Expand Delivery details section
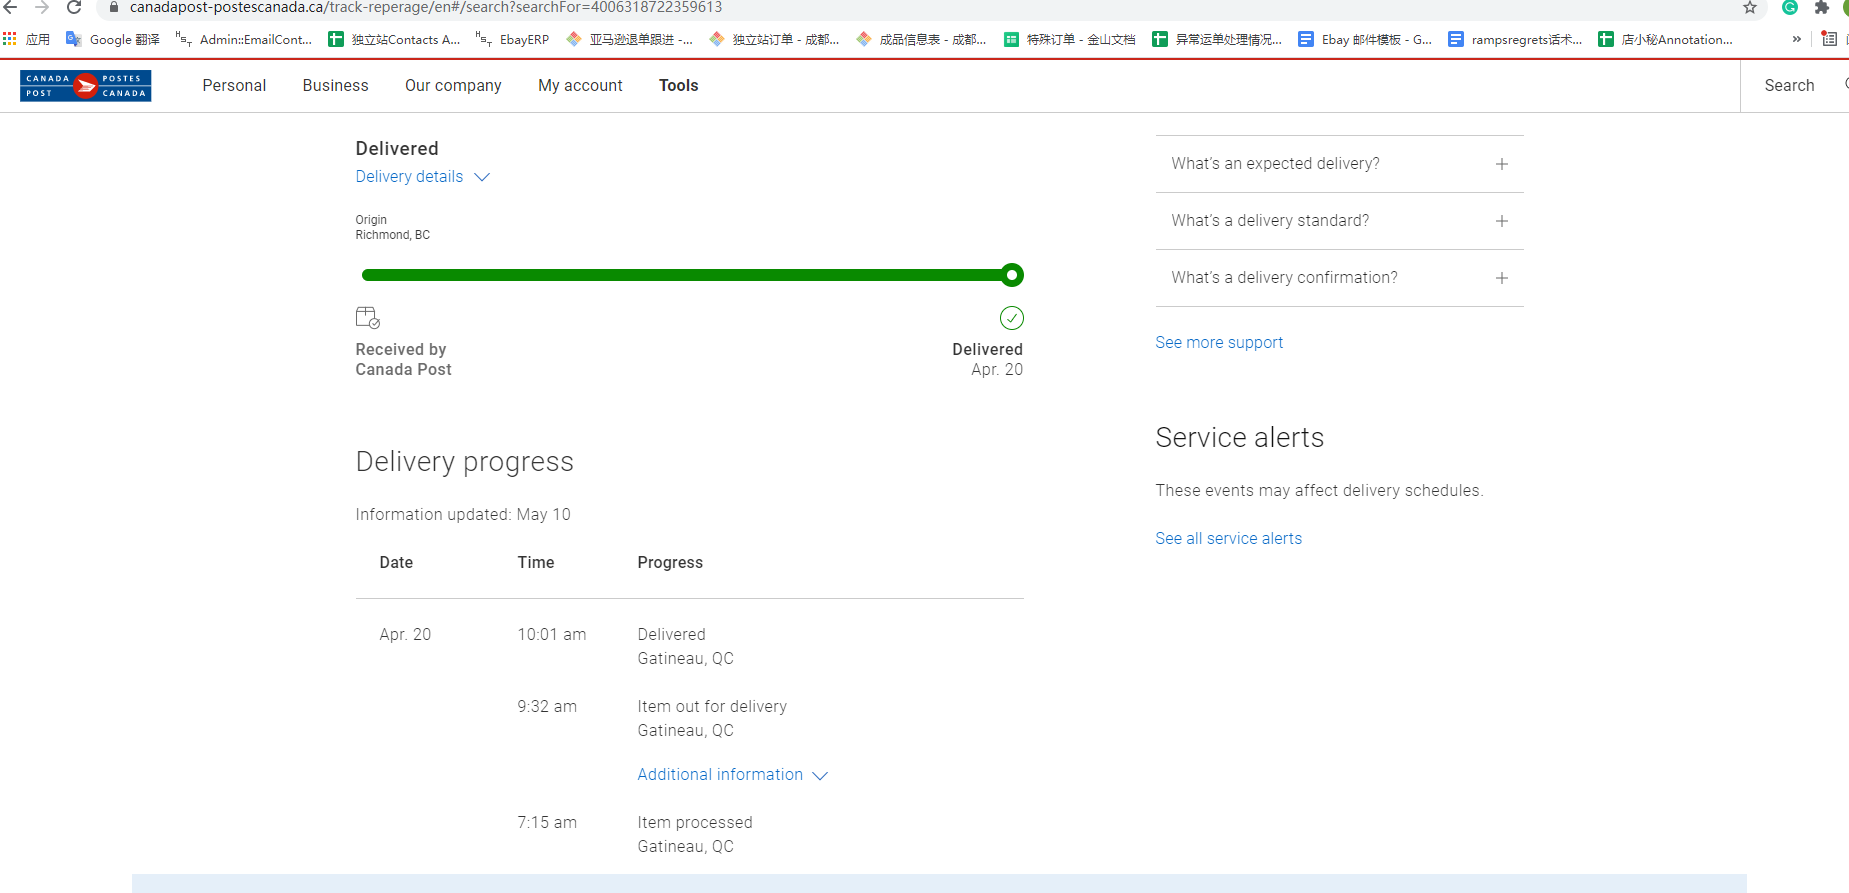 click(422, 177)
